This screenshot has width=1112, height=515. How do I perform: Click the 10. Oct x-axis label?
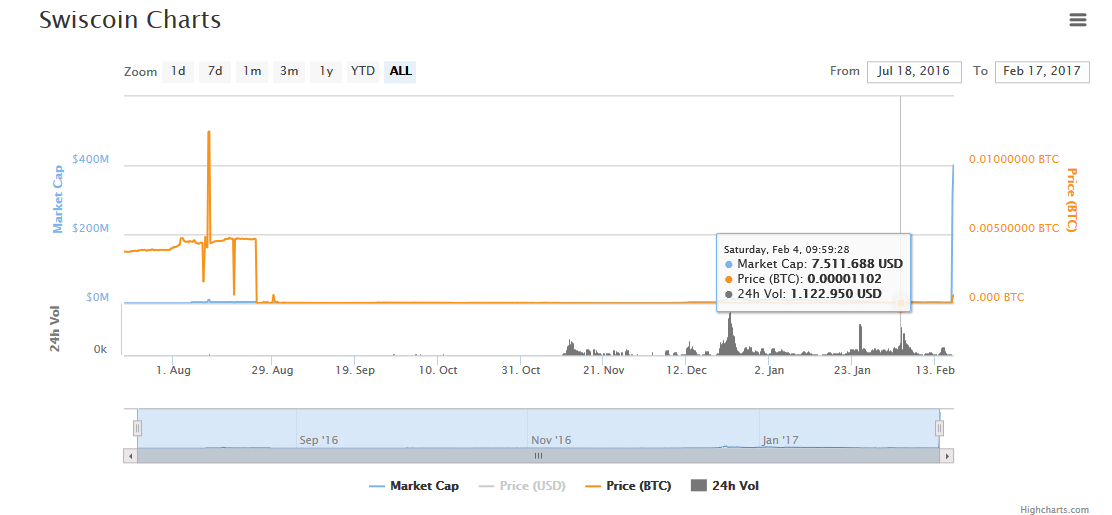click(438, 370)
